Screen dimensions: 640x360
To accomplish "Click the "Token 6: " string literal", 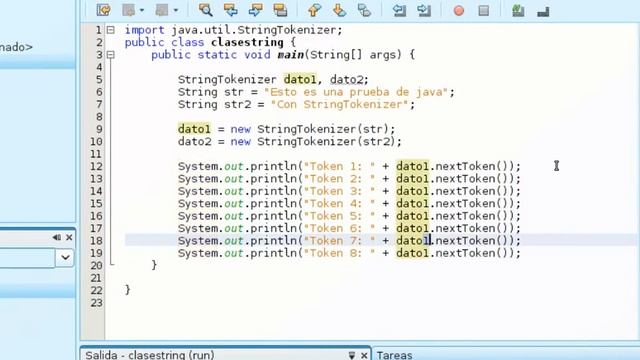I will point(340,228).
